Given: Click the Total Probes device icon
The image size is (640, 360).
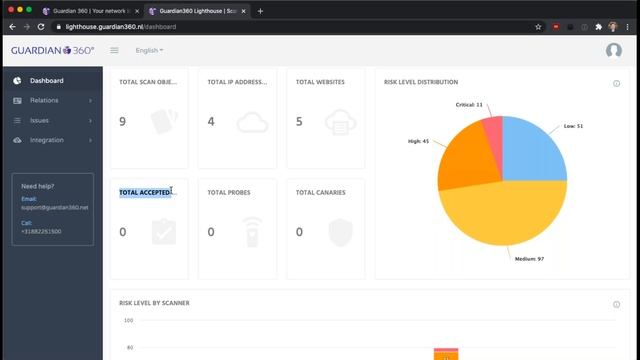Looking at the screenshot, I should [252, 232].
